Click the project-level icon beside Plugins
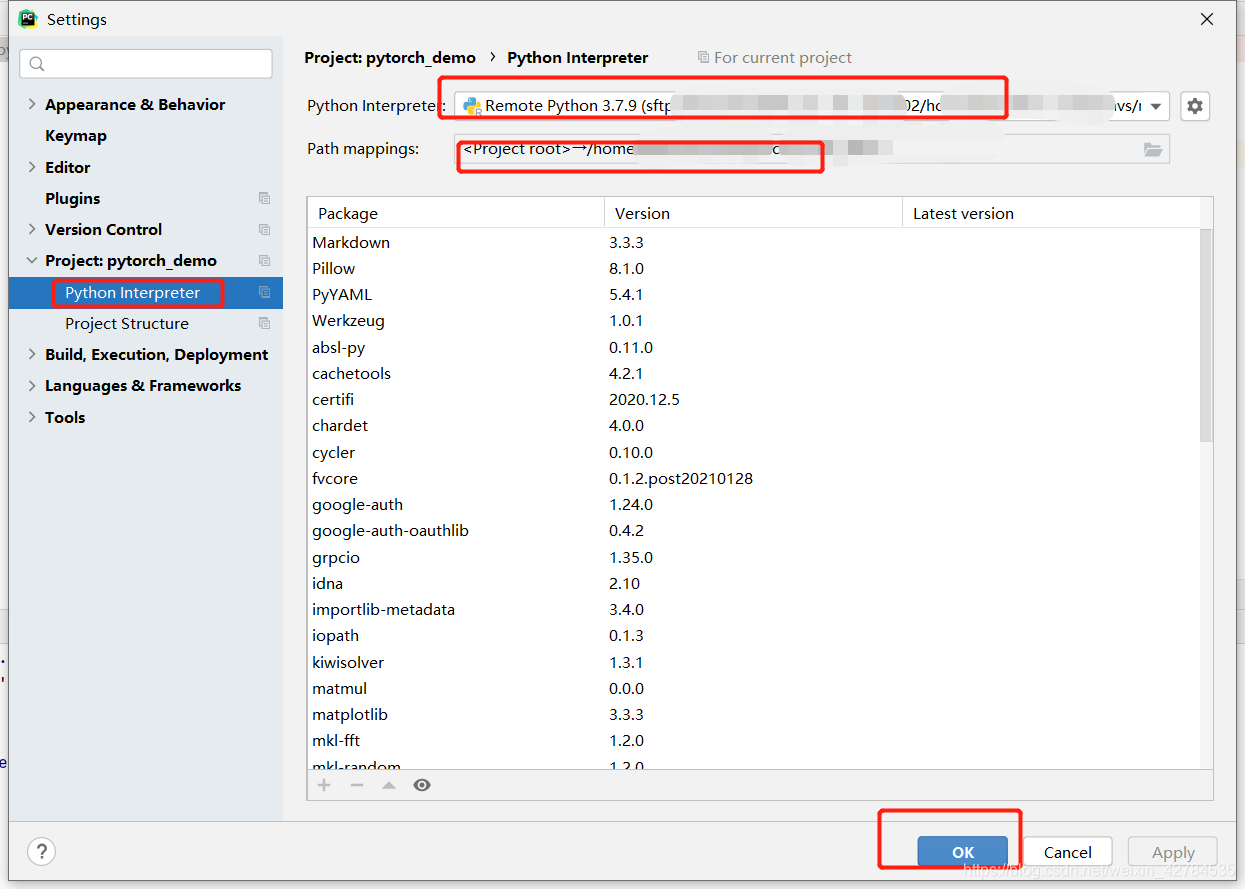Screen dimensions: 1245x889 pos(264,198)
